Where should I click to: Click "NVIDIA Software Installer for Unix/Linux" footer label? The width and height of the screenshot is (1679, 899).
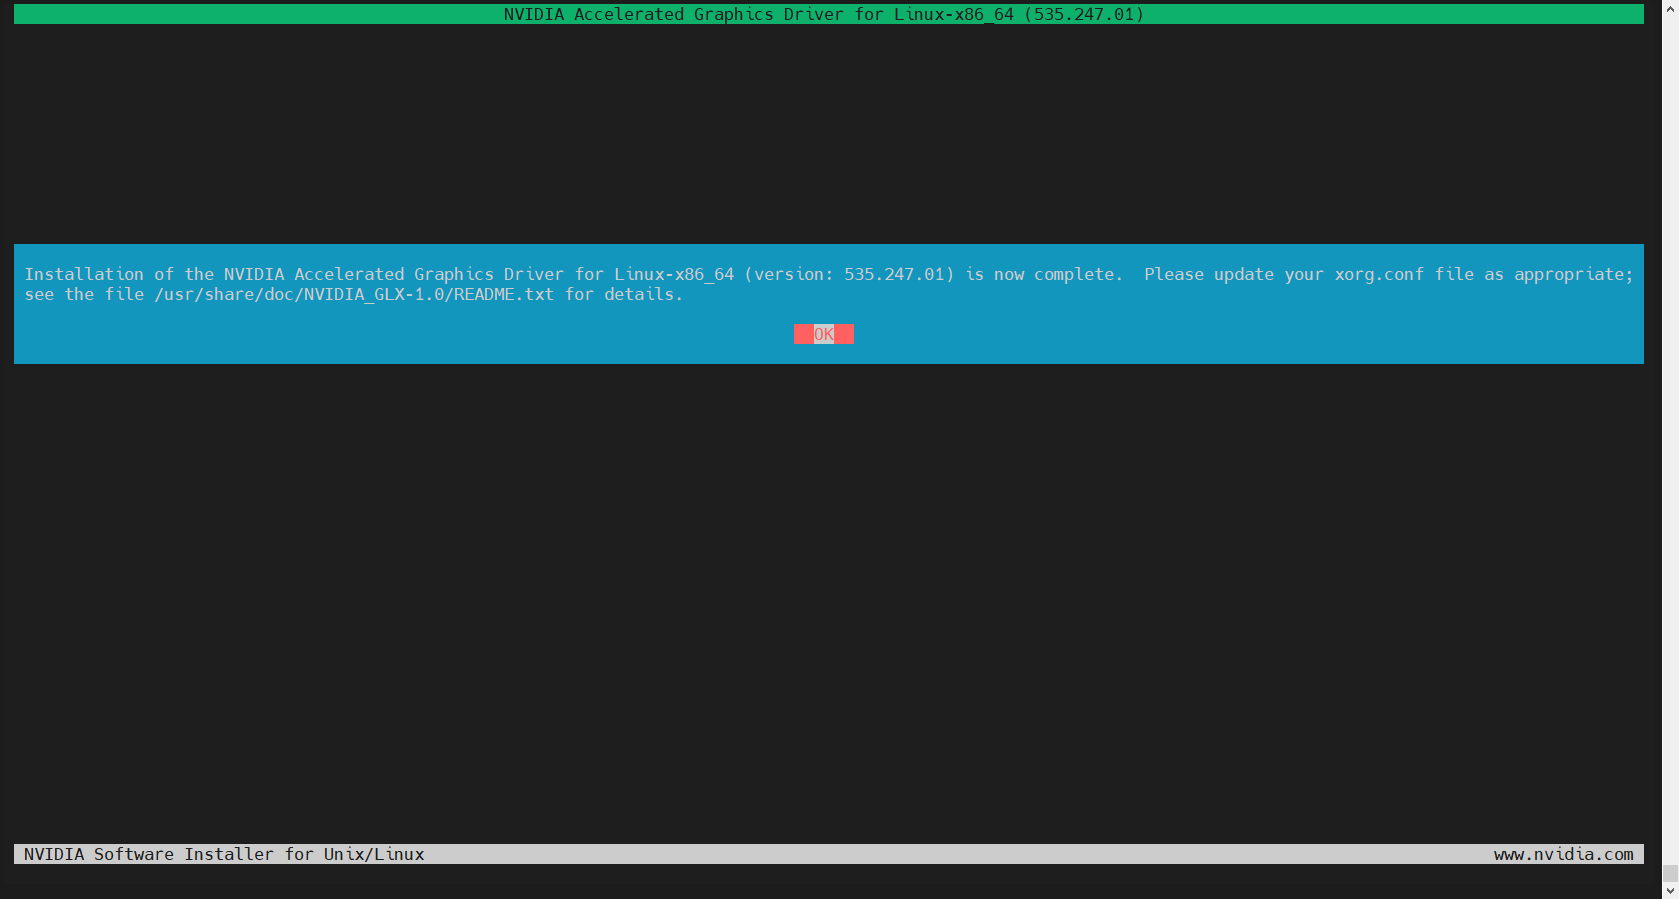click(x=224, y=854)
